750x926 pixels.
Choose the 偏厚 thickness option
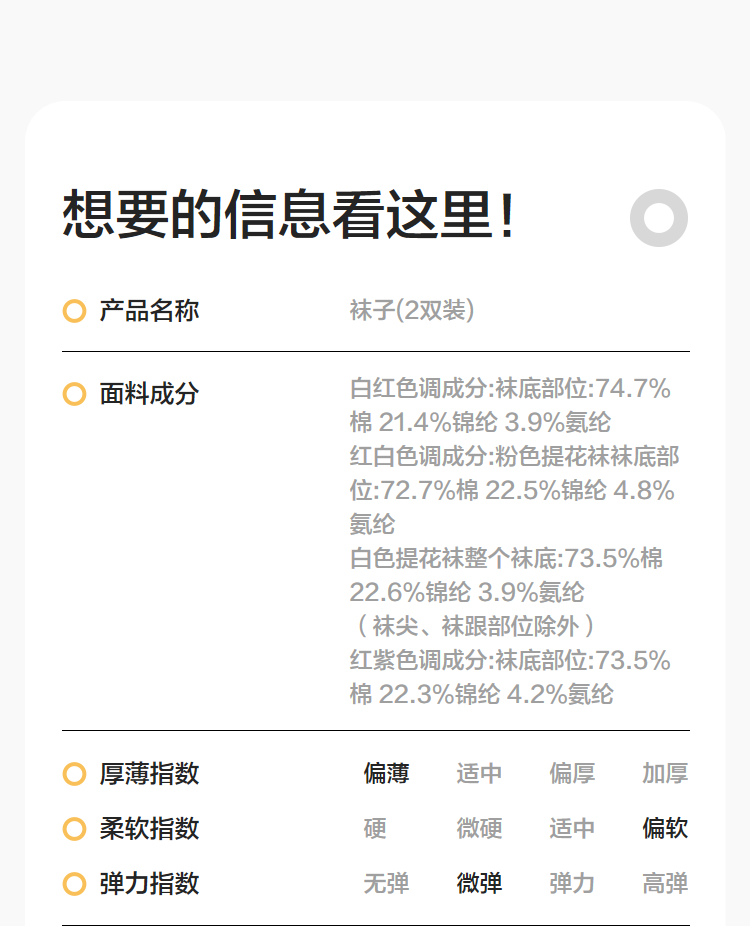pos(572,774)
